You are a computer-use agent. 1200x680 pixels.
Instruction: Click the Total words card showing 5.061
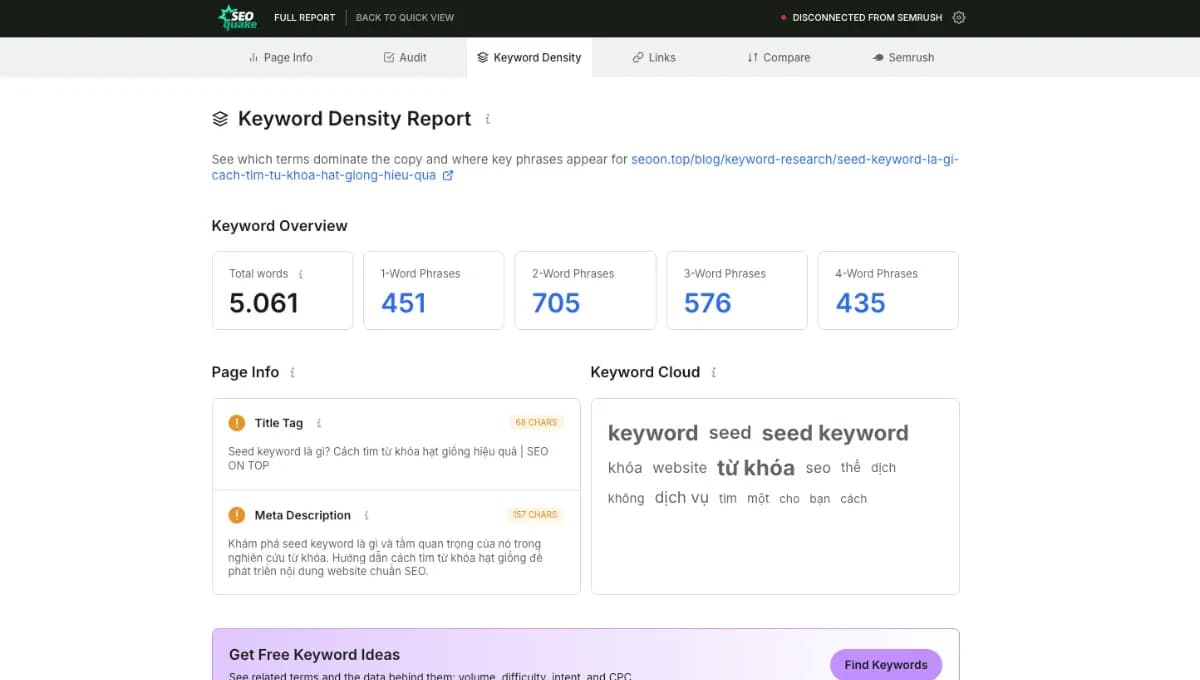coord(282,290)
